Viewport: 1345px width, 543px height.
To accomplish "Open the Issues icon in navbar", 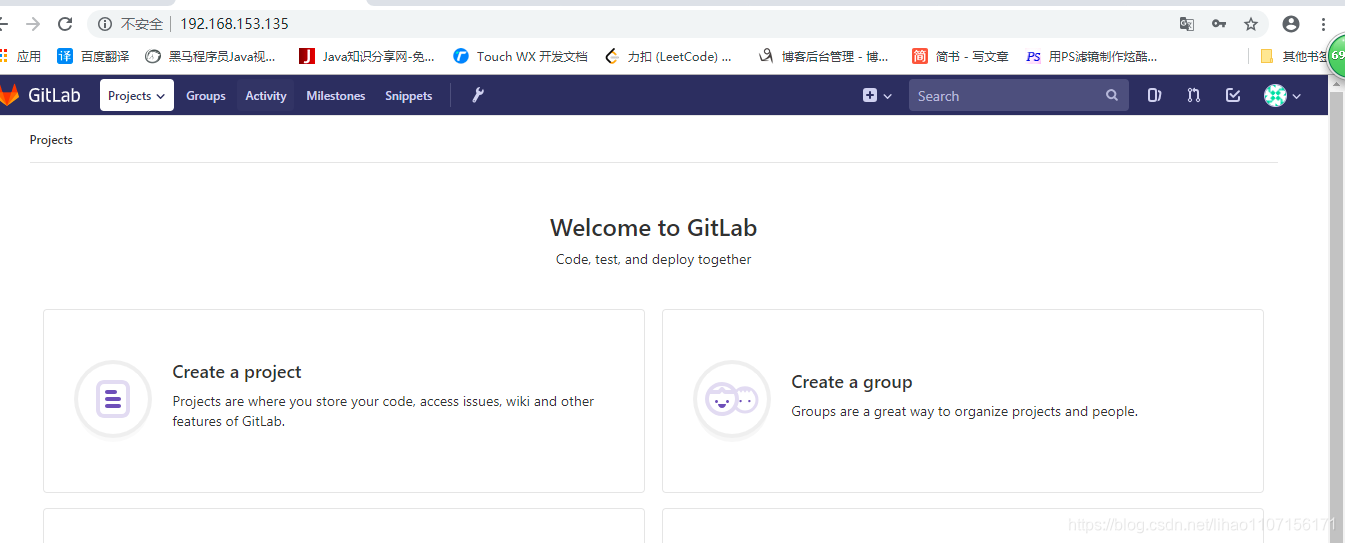I will pyautogui.click(x=1155, y=95).
